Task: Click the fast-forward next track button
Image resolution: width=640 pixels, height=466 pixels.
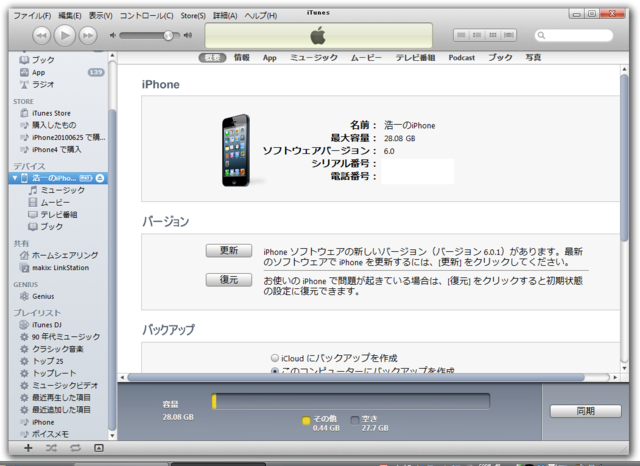Action: pyautogui.click(x=88, y=36)
